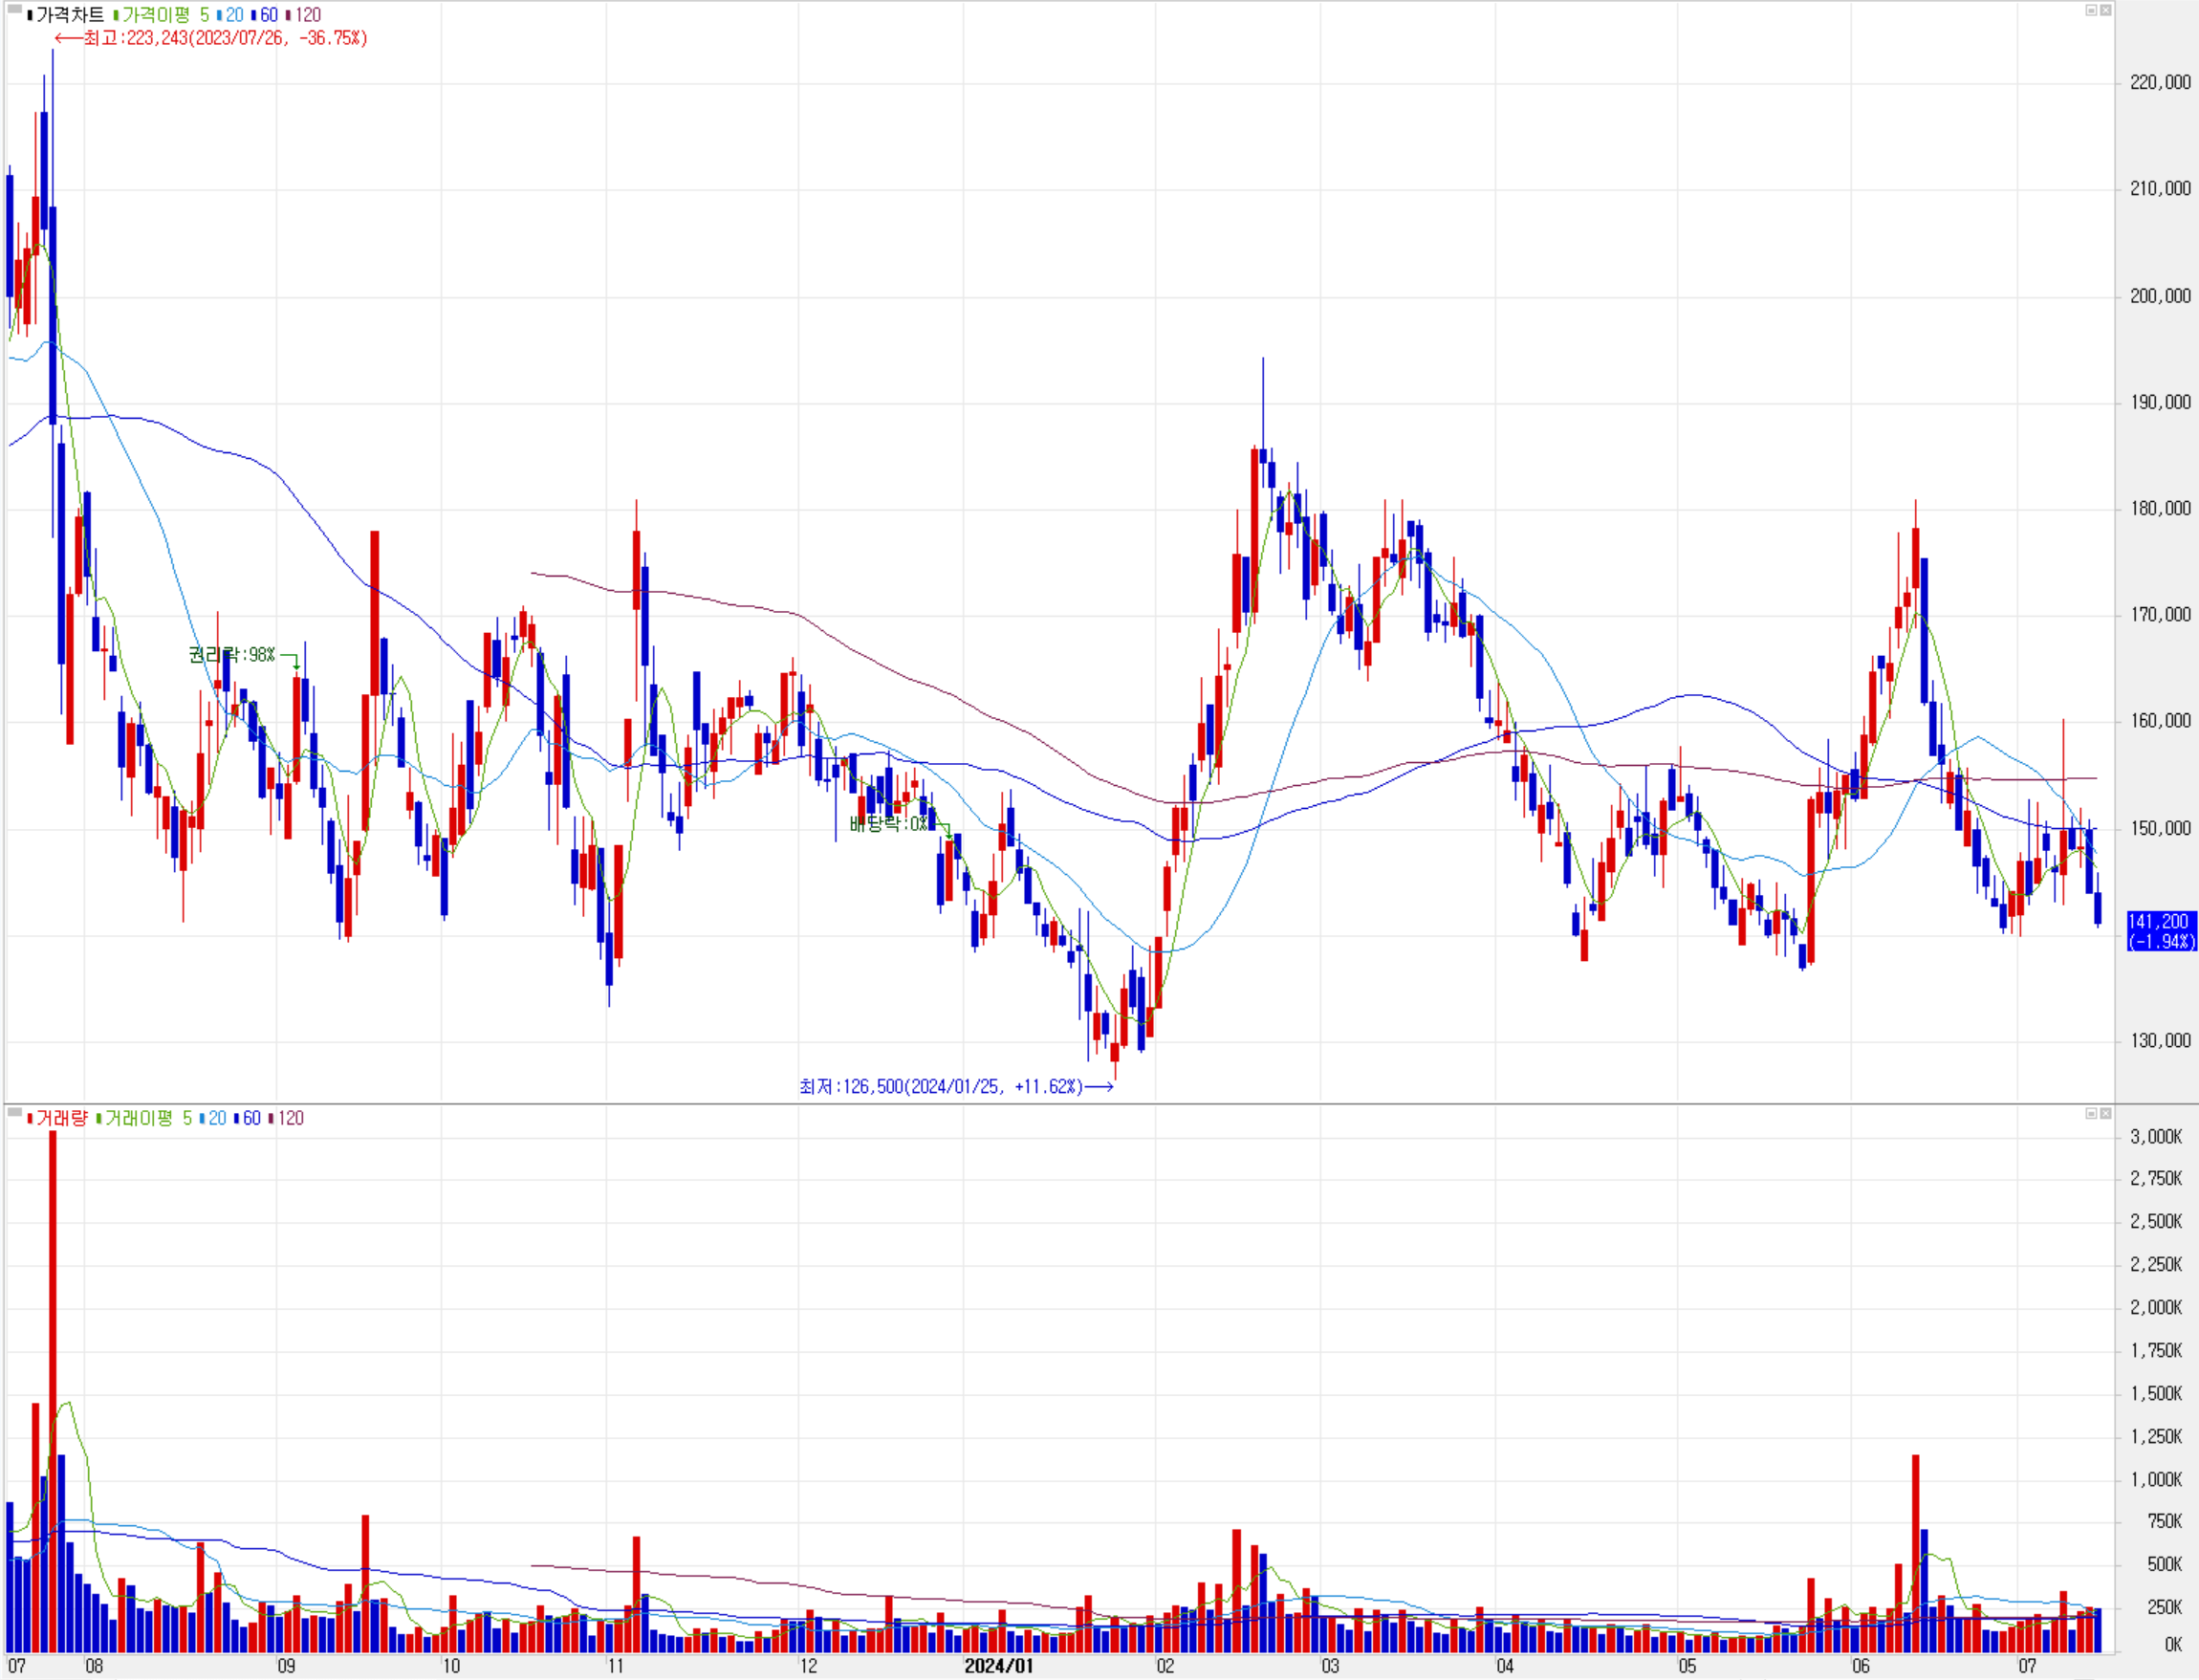
Task: Click the gray handle beside 거래량 label
Action: pyautogui.click(x=14, y=1112)
